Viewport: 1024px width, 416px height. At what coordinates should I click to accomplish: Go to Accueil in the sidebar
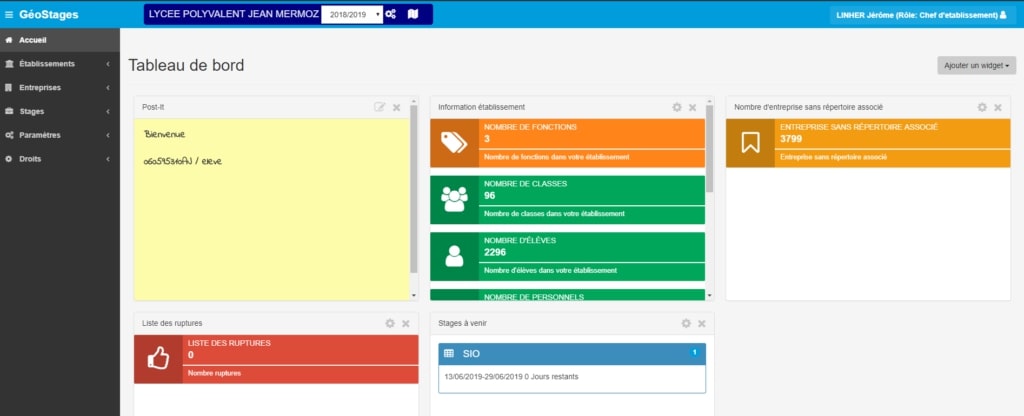coord(33,40)
